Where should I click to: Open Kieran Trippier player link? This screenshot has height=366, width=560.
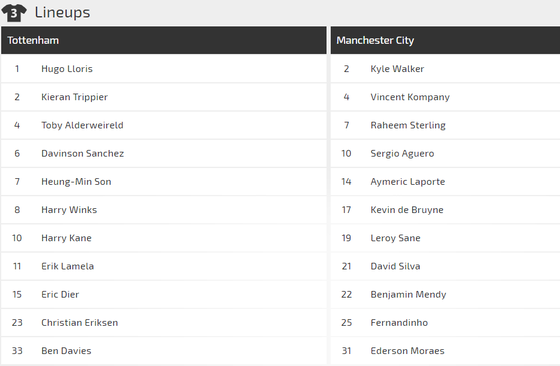tap(74, 97)
